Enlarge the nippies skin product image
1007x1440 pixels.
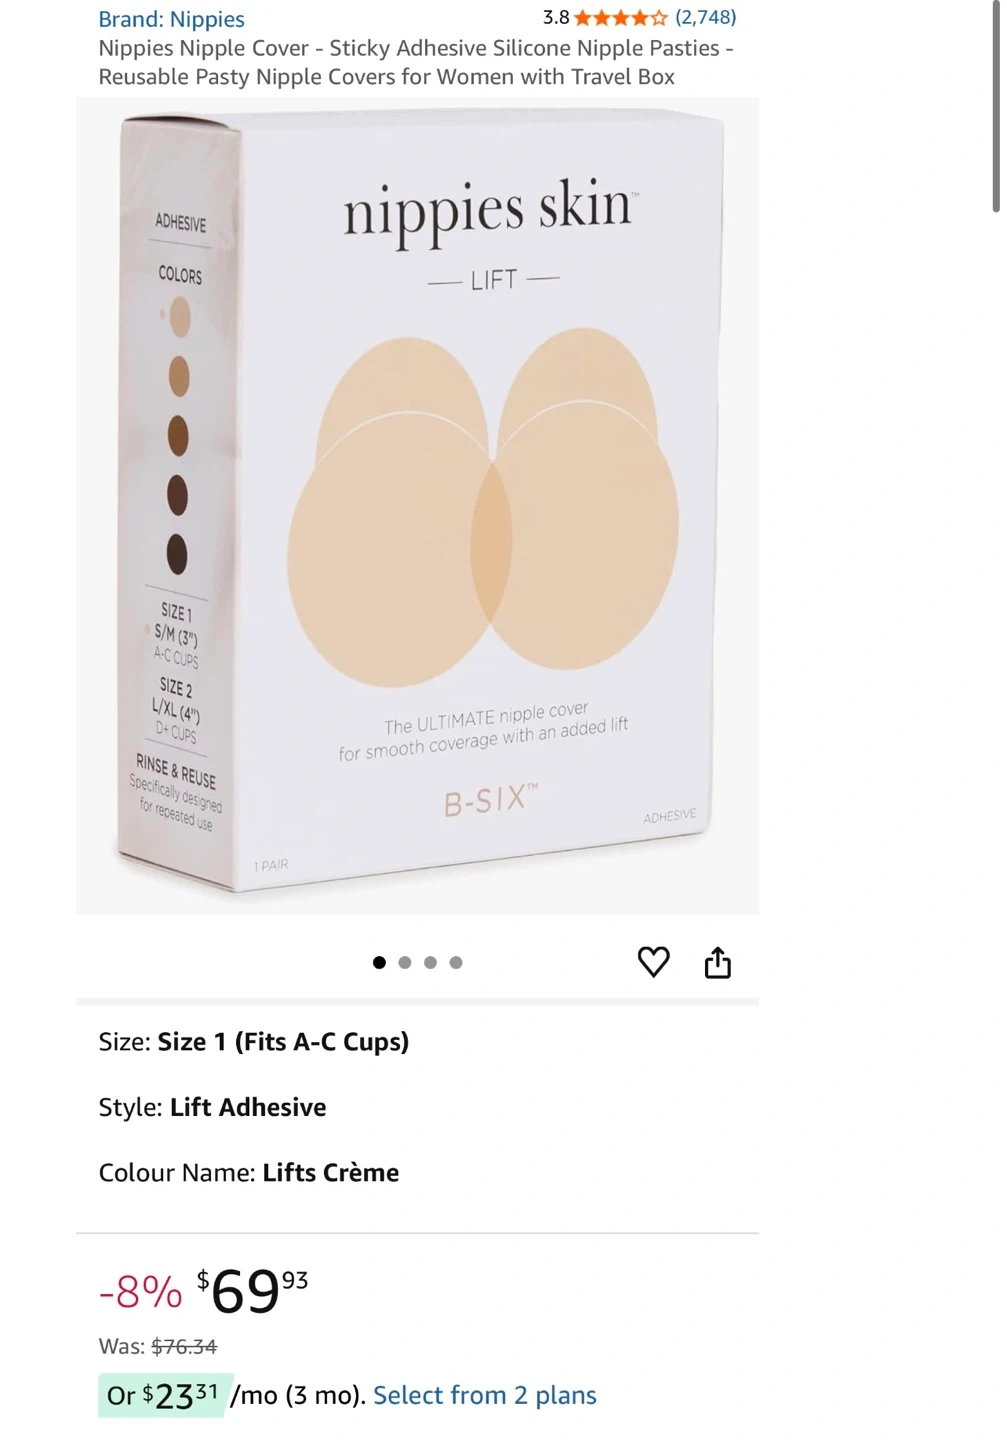point(417,506)
